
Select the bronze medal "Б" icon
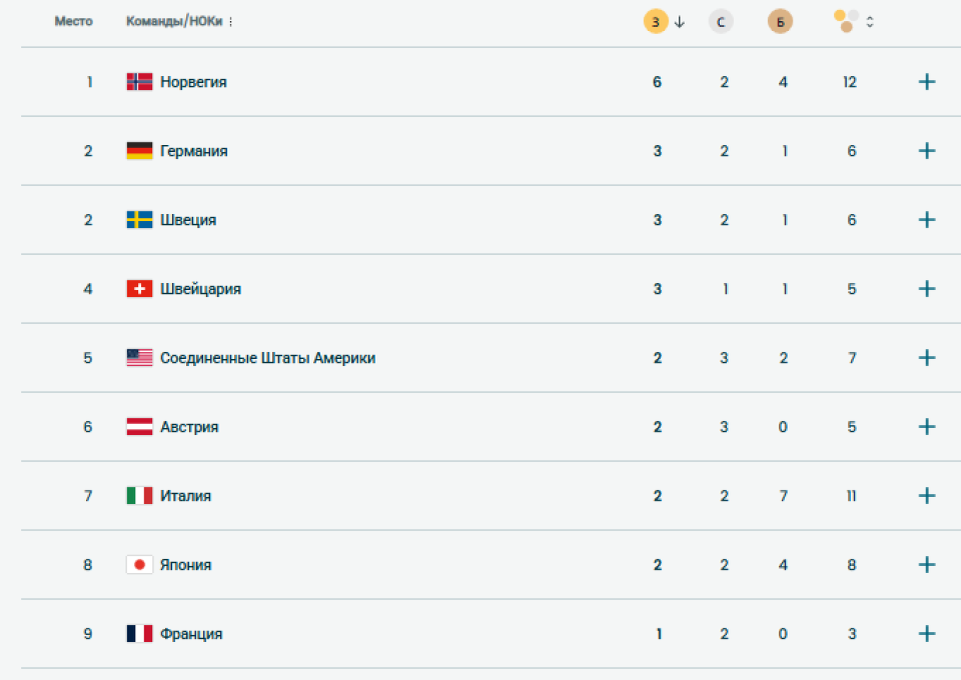pyautogui.click(x=781, y=20)
